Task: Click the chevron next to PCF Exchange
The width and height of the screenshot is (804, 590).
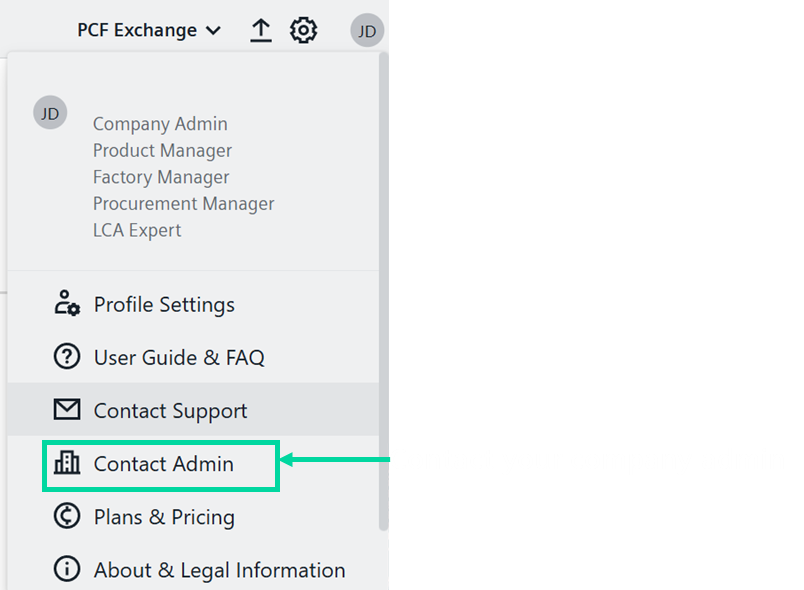Action: point(213,31)
